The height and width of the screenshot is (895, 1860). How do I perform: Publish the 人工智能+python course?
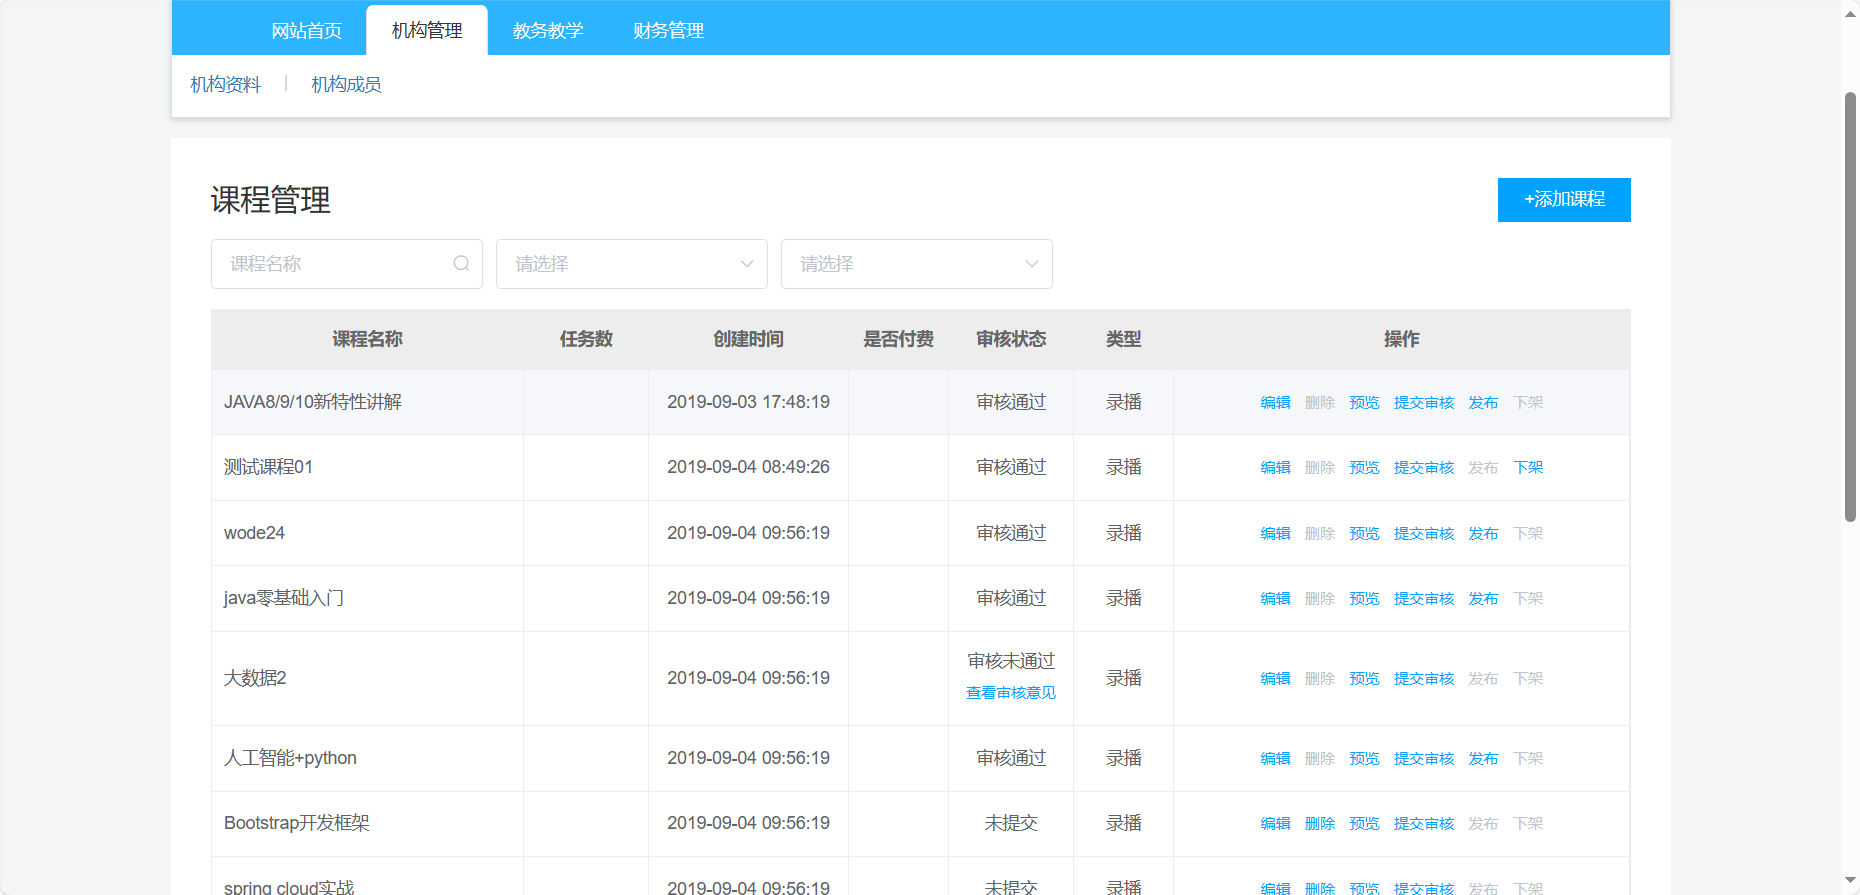pyautogui.click(x=1483, y=758)
